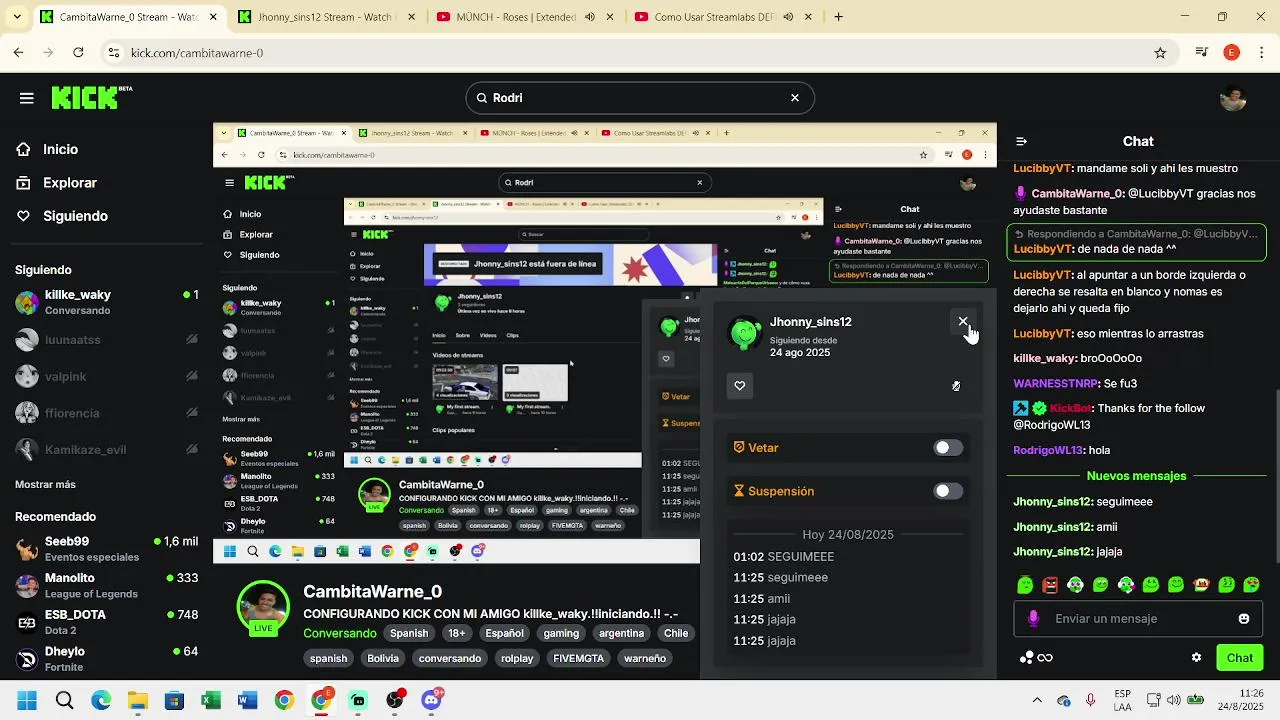Screen dimensions: 1280x720
Task: Open the user profile avatar menu
Action: point(1233,98)
